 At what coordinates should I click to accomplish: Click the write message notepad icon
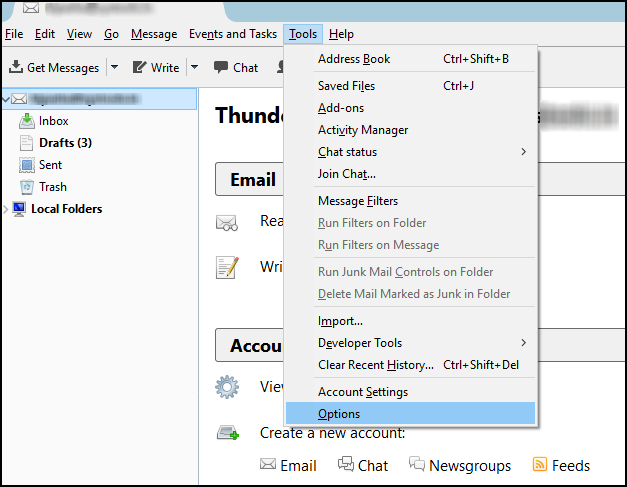tap(227, 267)
